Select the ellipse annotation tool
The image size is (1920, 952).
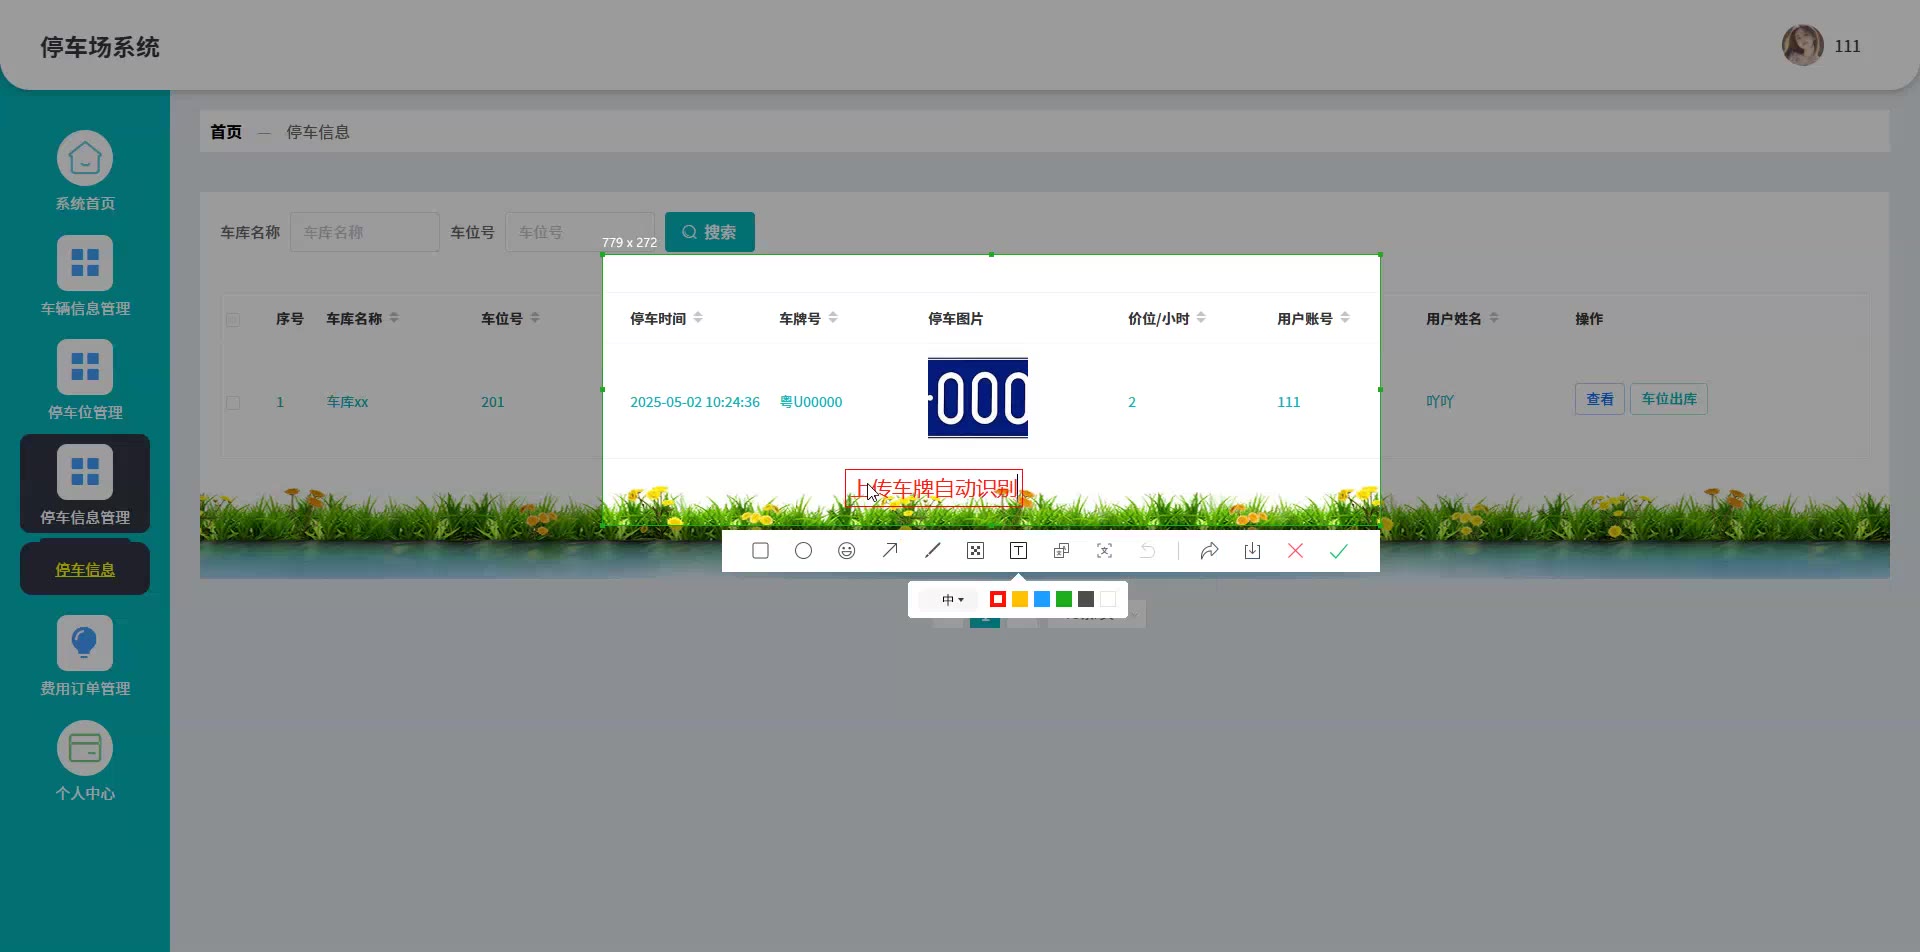tap(803, 551)
